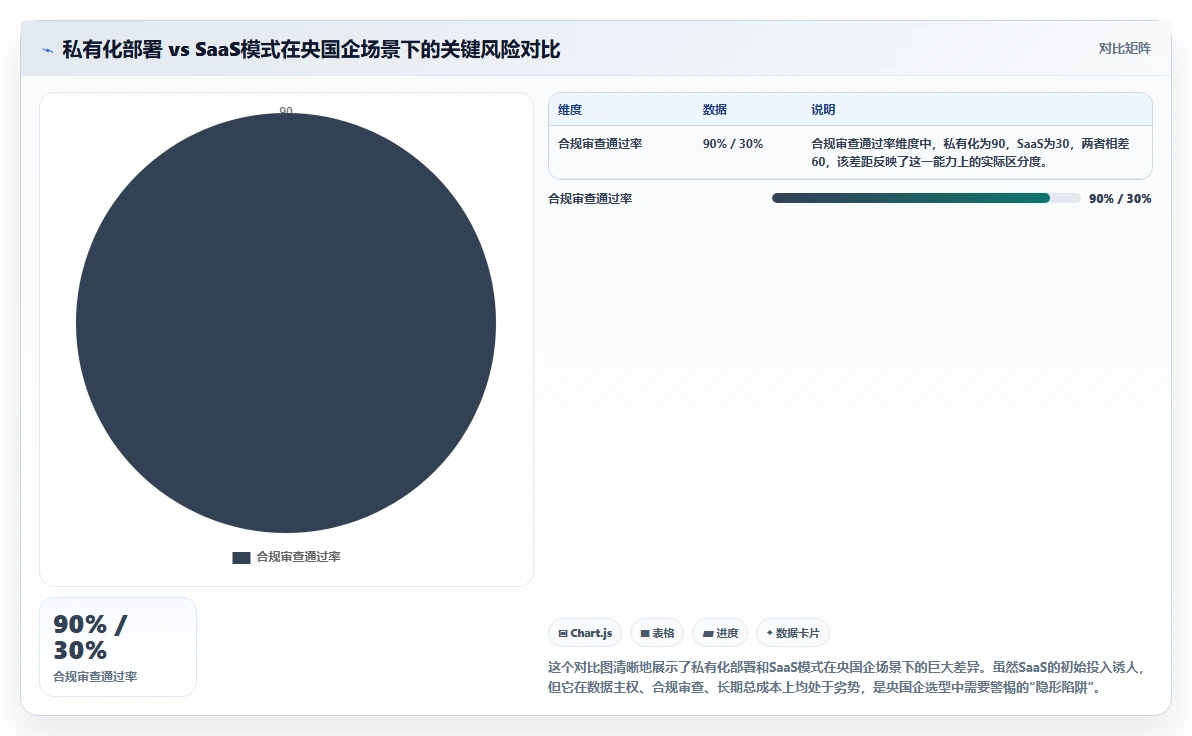Viewport: 1192px width, 736px height.
Task: Click the square icon in 表格 chip
Action: point(645,633)
